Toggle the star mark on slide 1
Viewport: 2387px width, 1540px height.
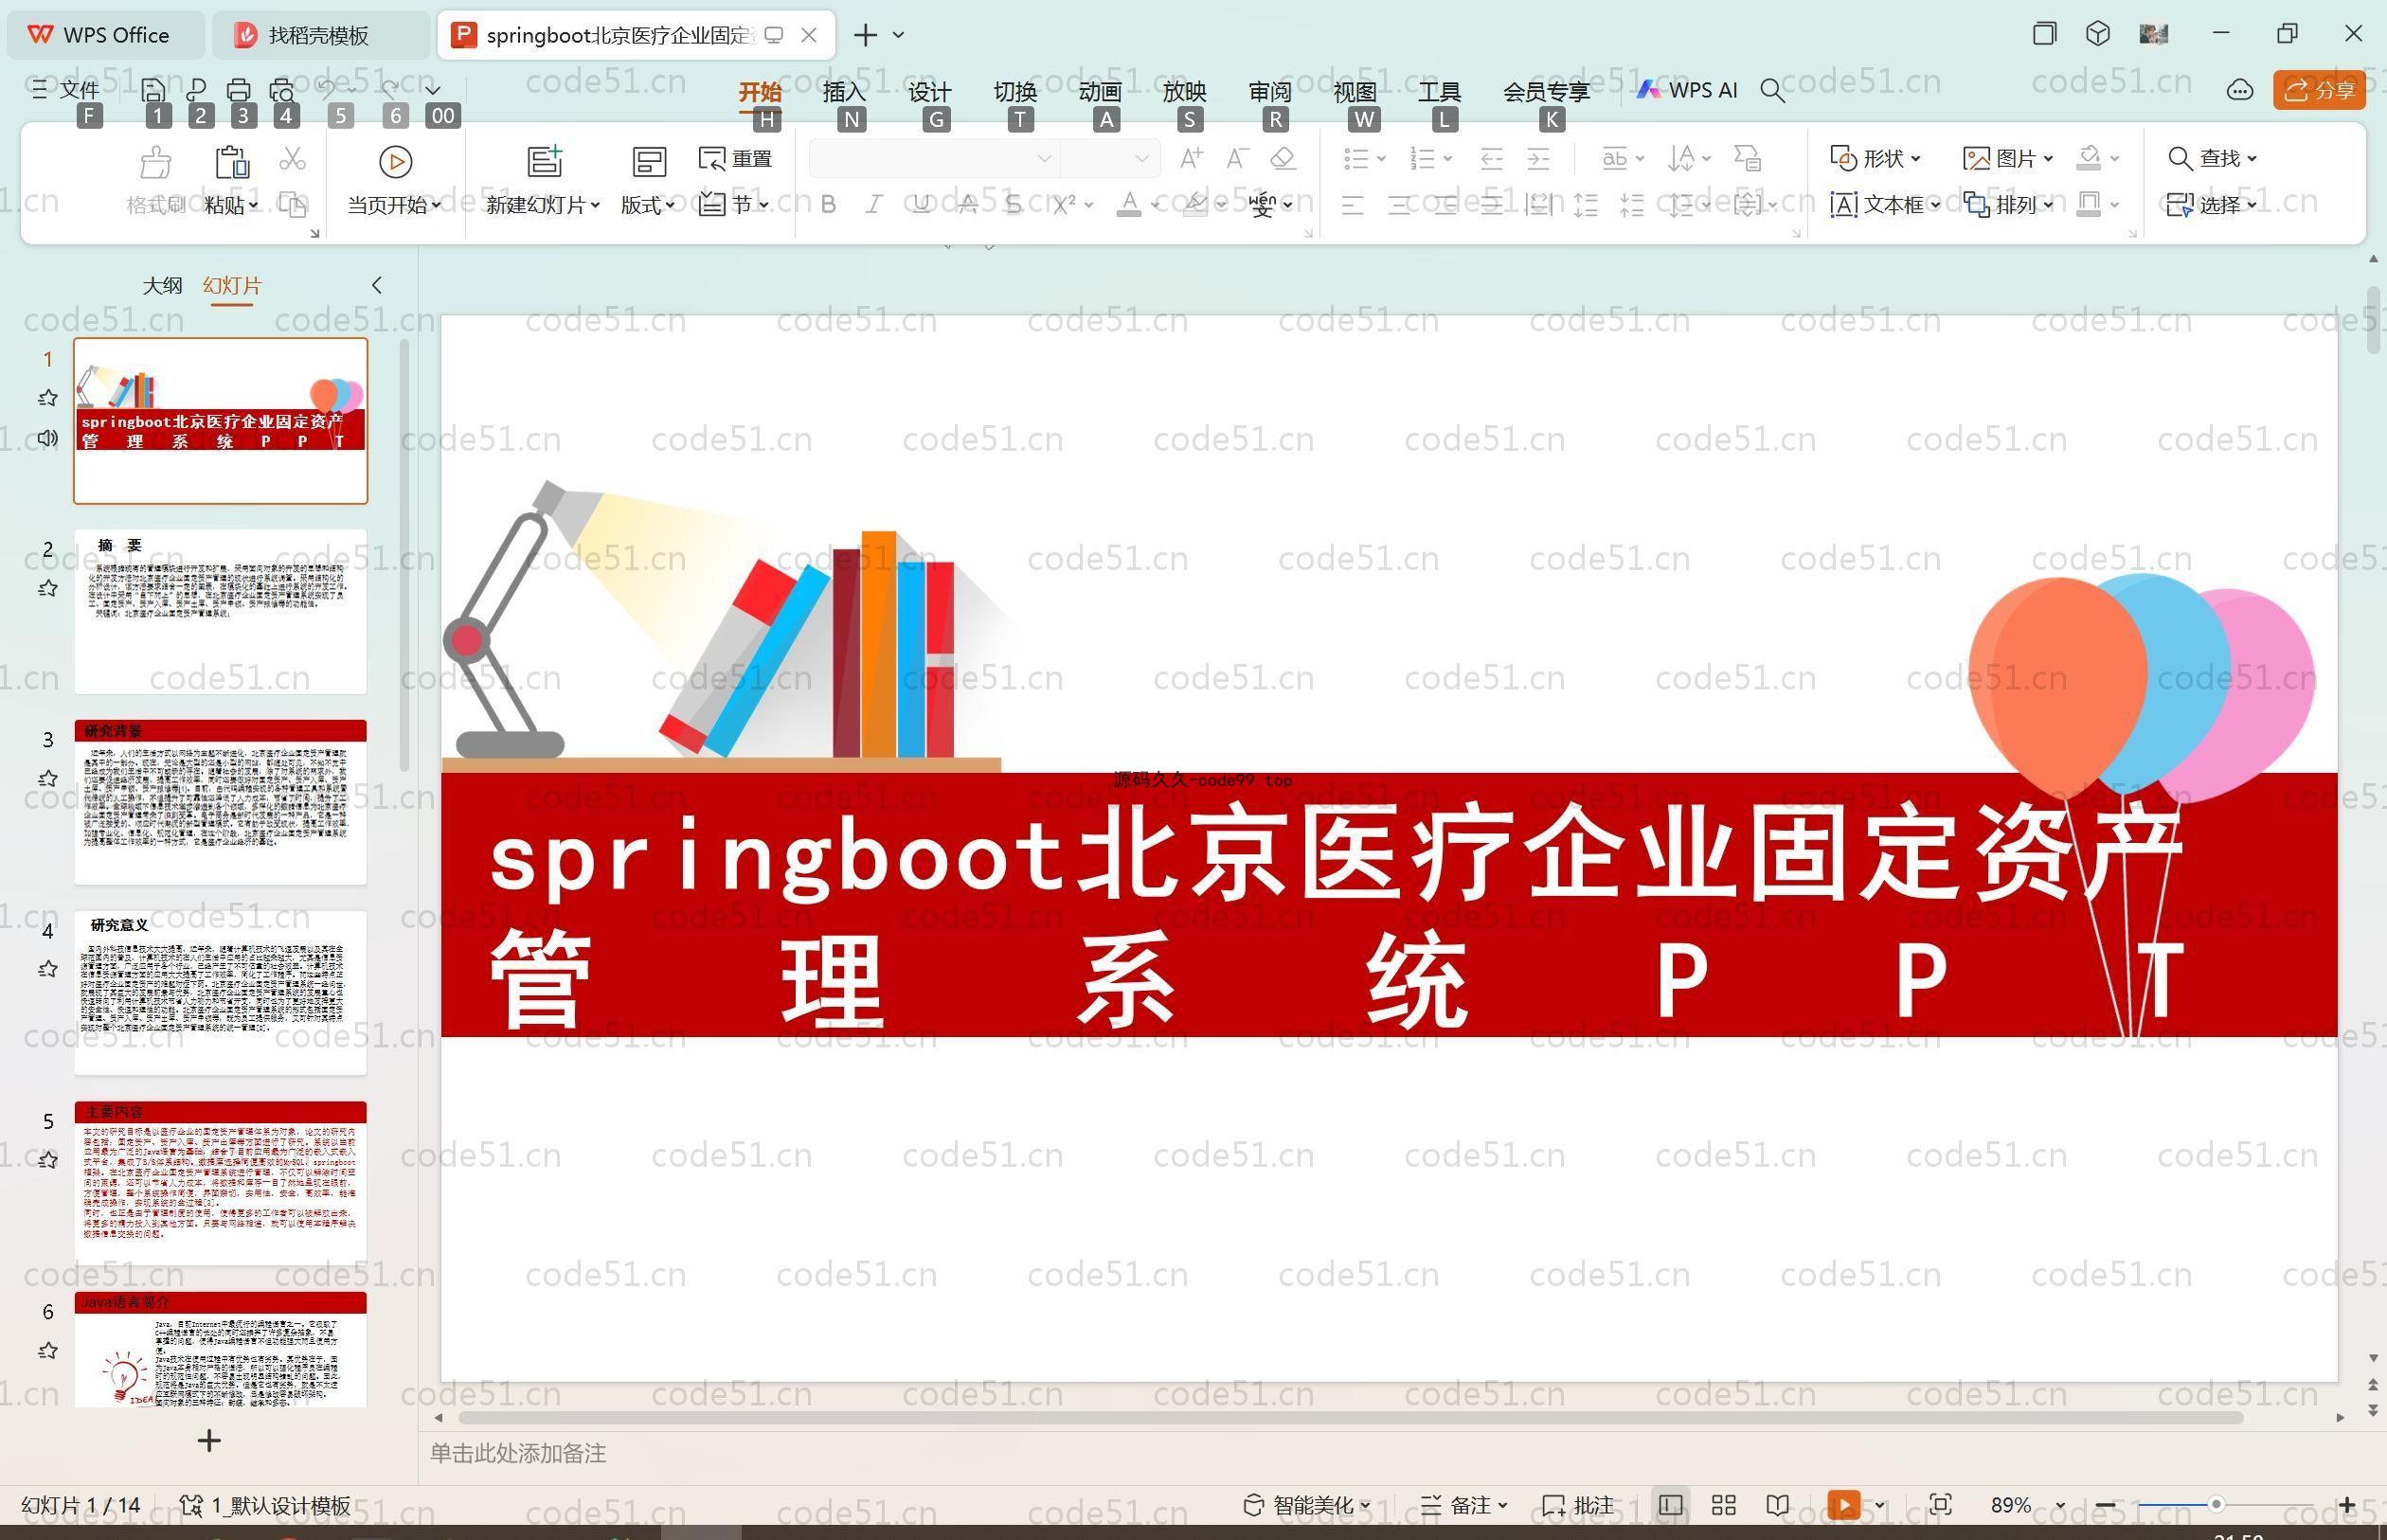click(x=47, y=398)
